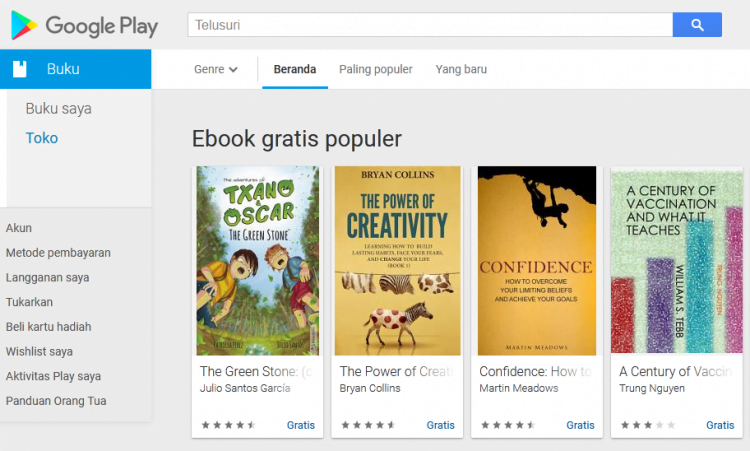Screen dimensions: 750x451
Task: Click Confidence: How to title
Action: [536, 372]
